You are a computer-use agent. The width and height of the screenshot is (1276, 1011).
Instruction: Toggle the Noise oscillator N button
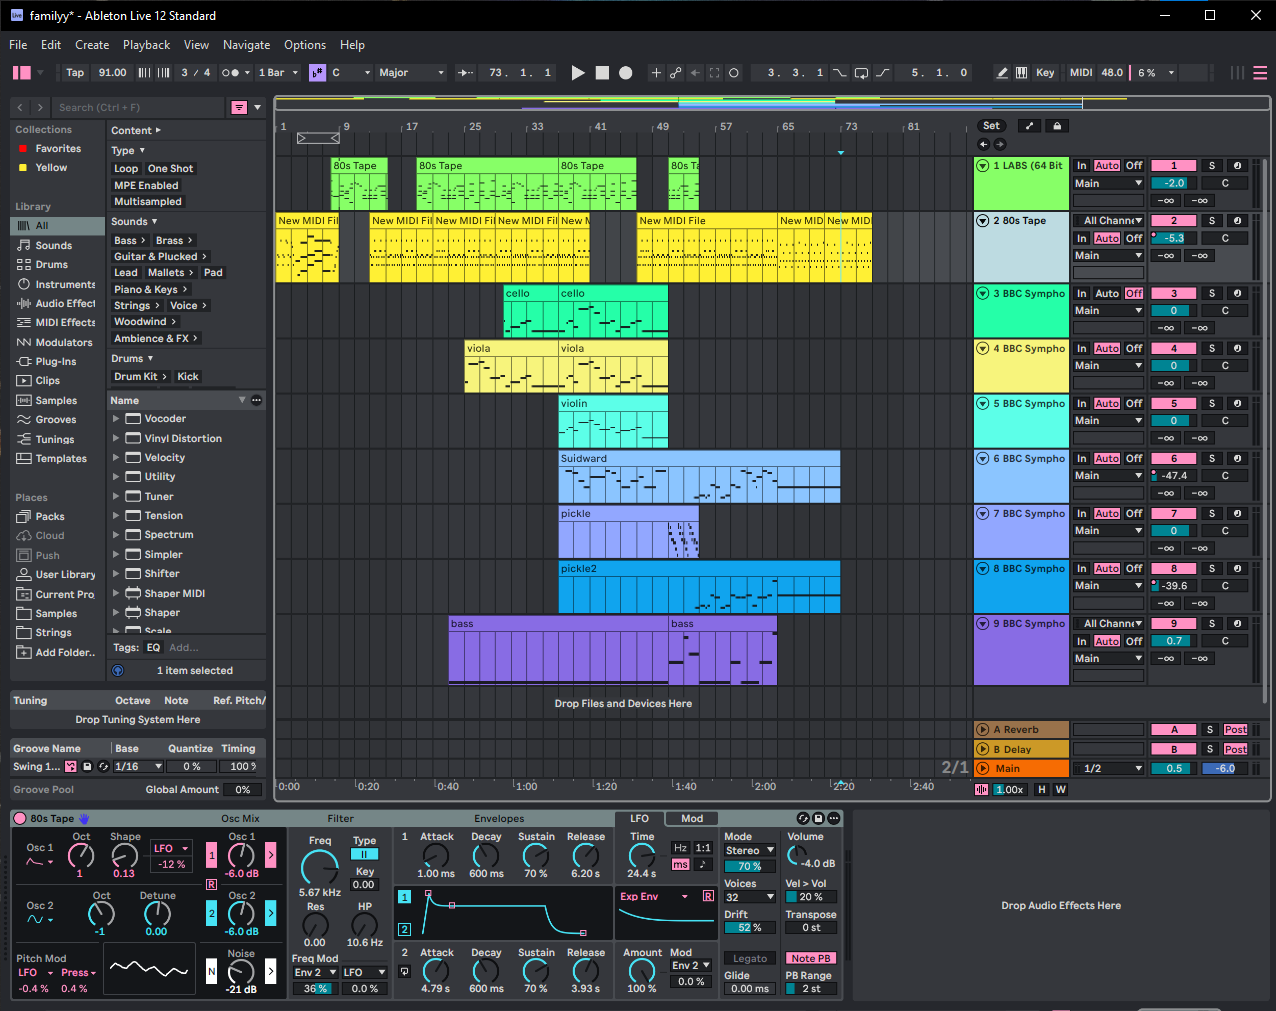tap(211, 970)
